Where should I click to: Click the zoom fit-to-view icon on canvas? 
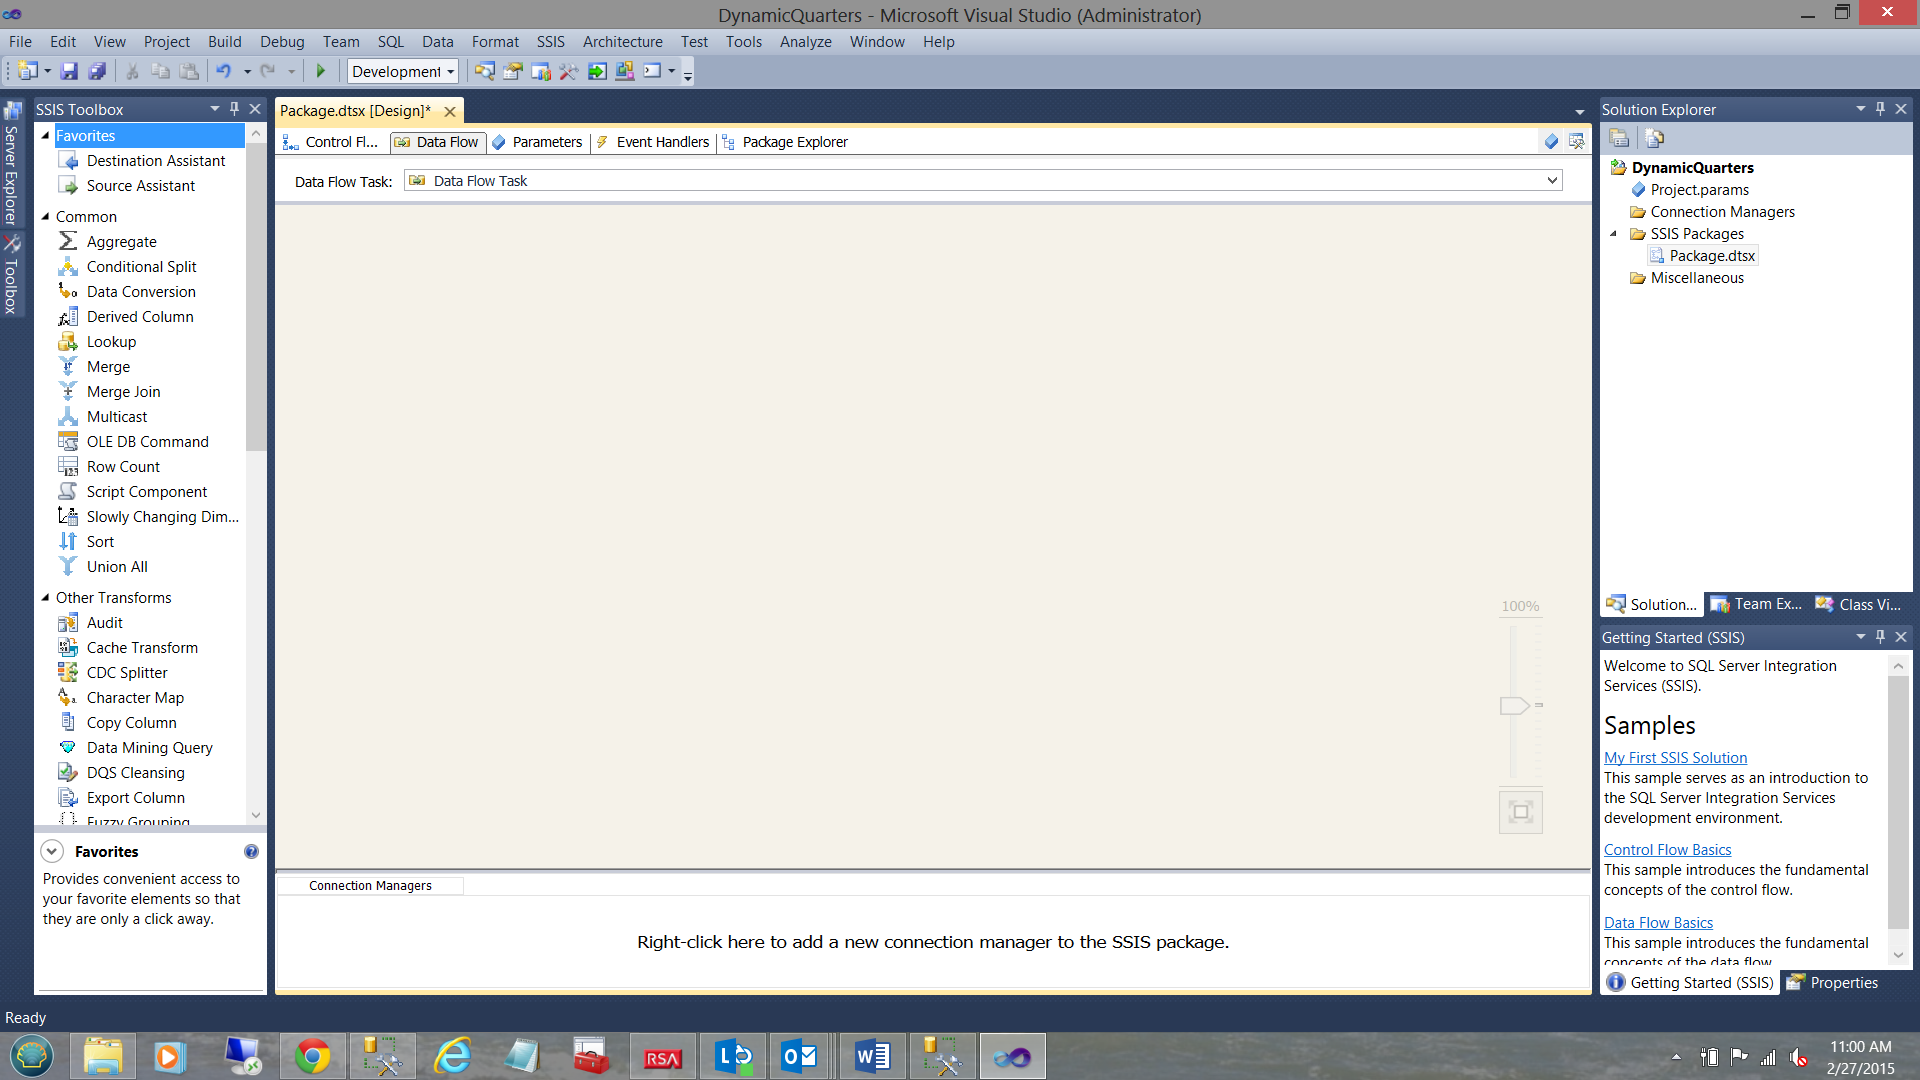1520,811
